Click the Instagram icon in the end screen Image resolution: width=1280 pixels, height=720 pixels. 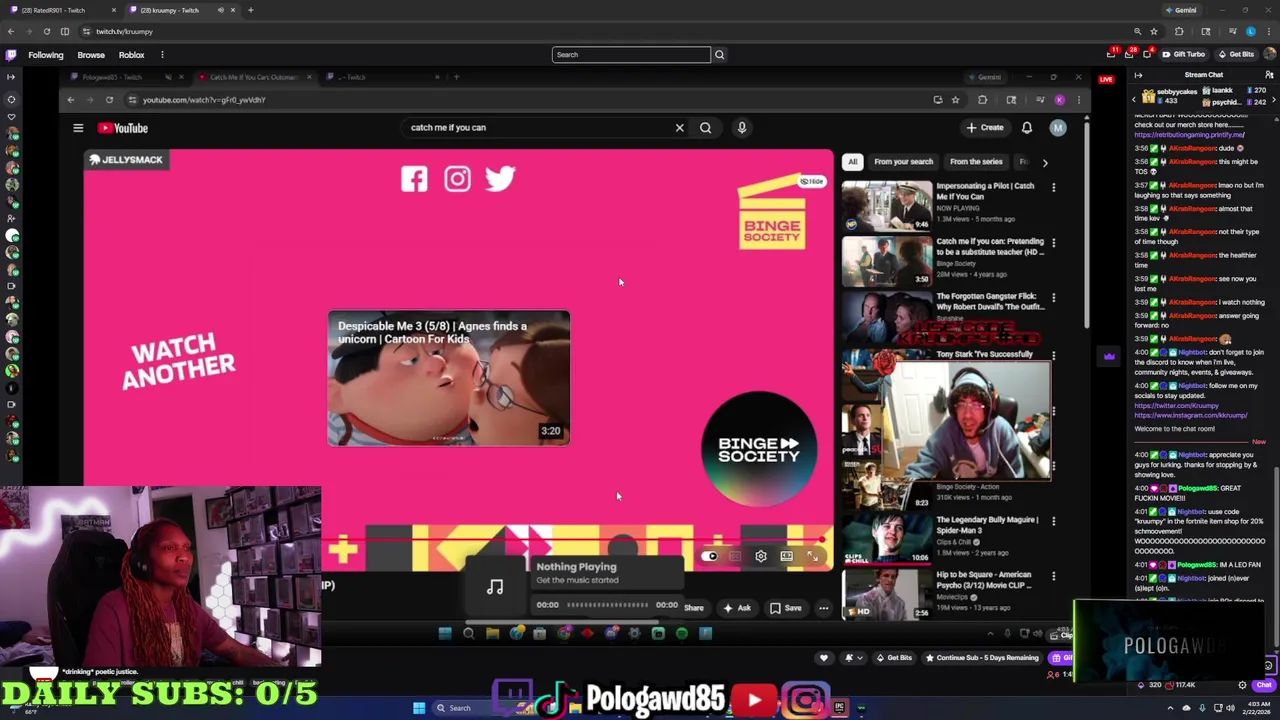coord(457,179)
